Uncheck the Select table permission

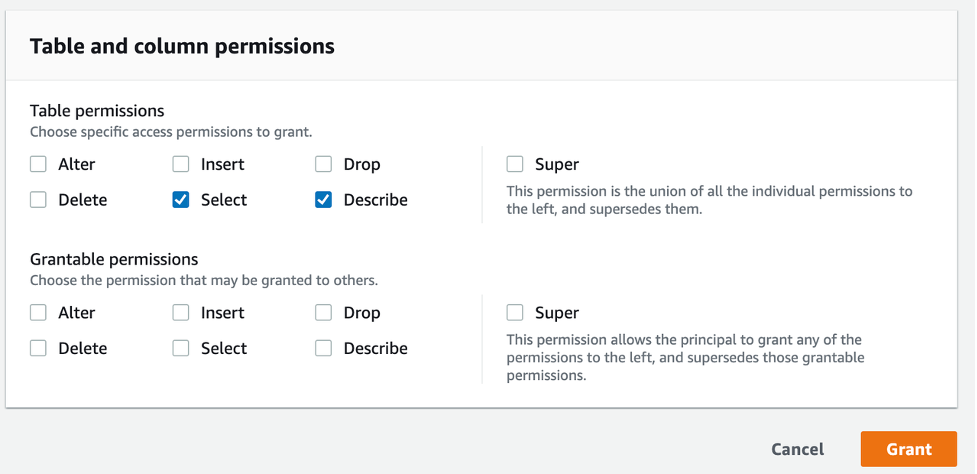[181, 200]
